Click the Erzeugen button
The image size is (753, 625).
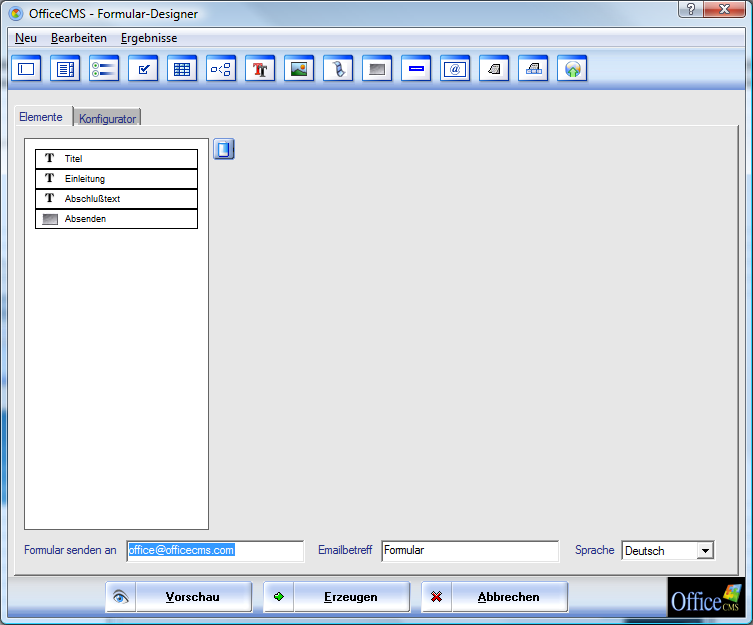click(x=351, y=597)
